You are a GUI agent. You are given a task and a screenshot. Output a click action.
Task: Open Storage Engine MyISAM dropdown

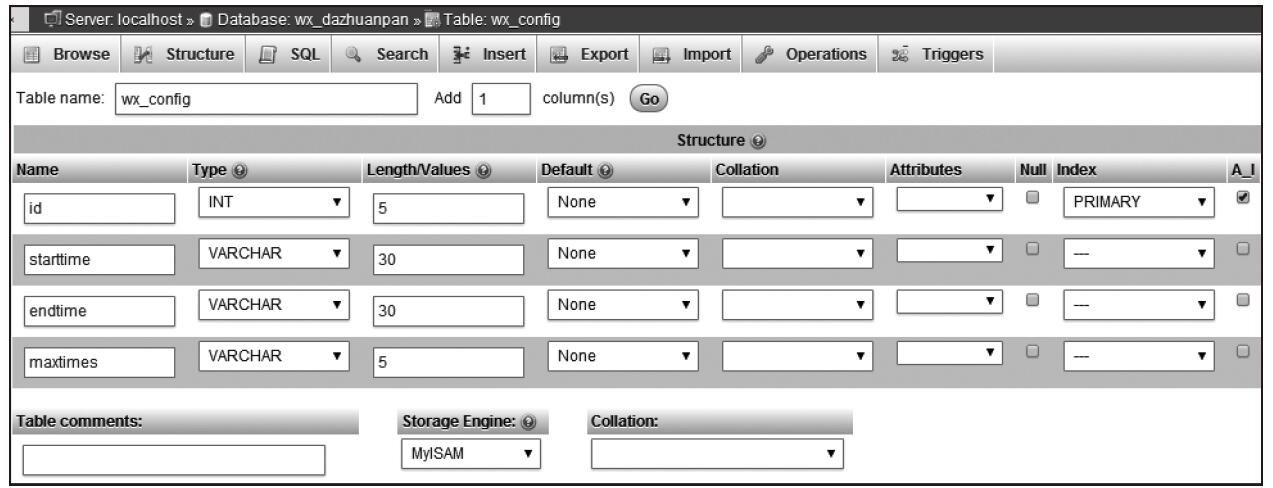point(469,454)
